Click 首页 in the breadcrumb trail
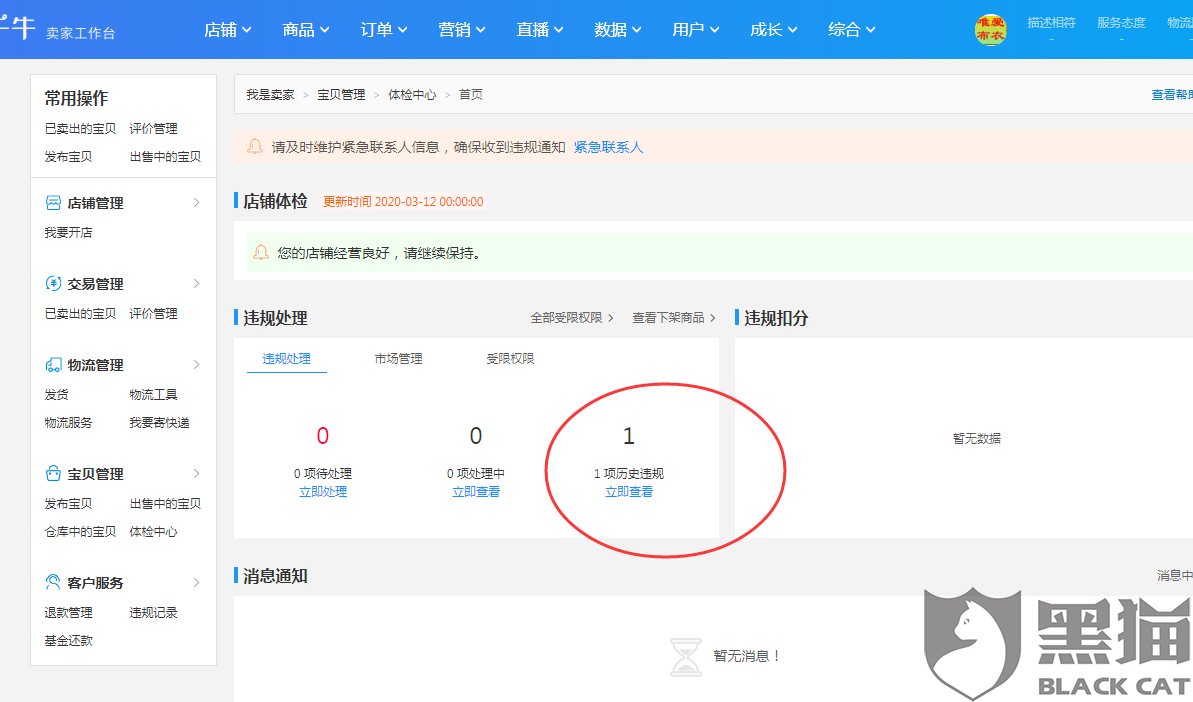This screenshot has width=1193, height=702. 470,94
